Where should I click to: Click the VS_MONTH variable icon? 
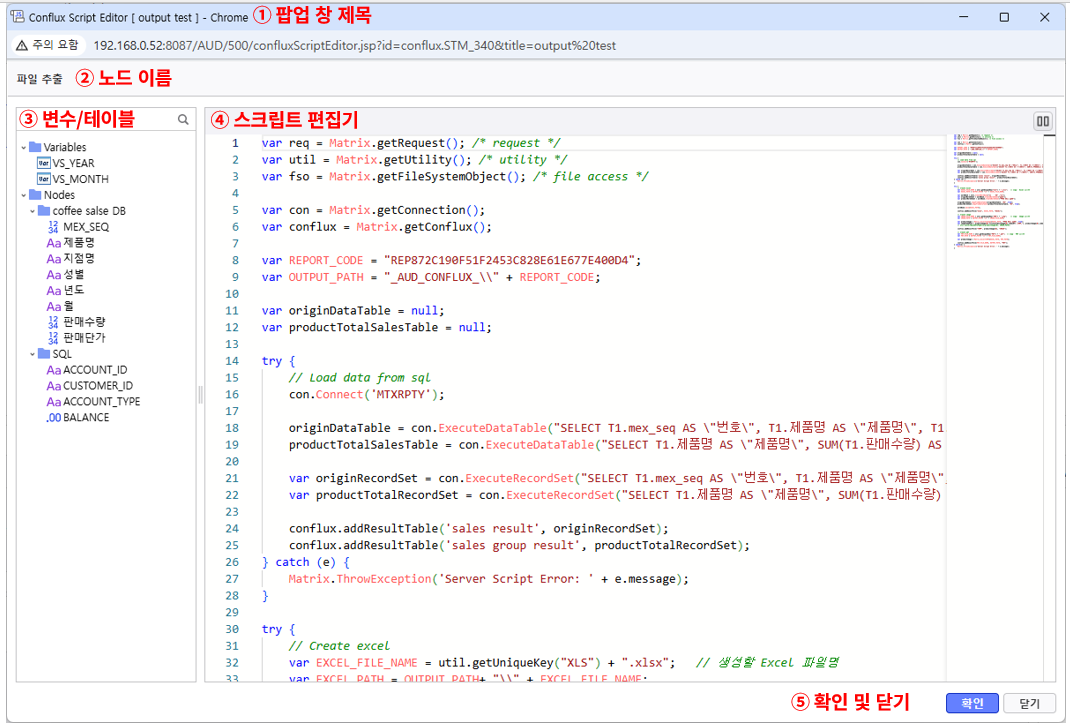point(43,179)
